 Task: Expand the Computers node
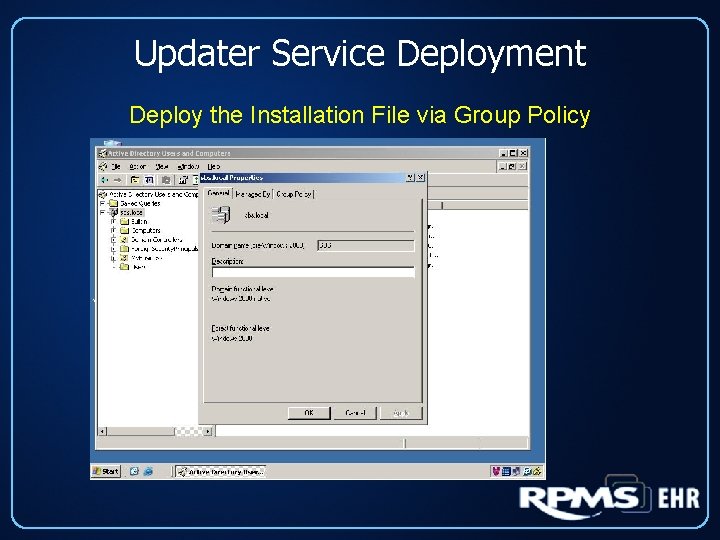[x=113, y=231]
